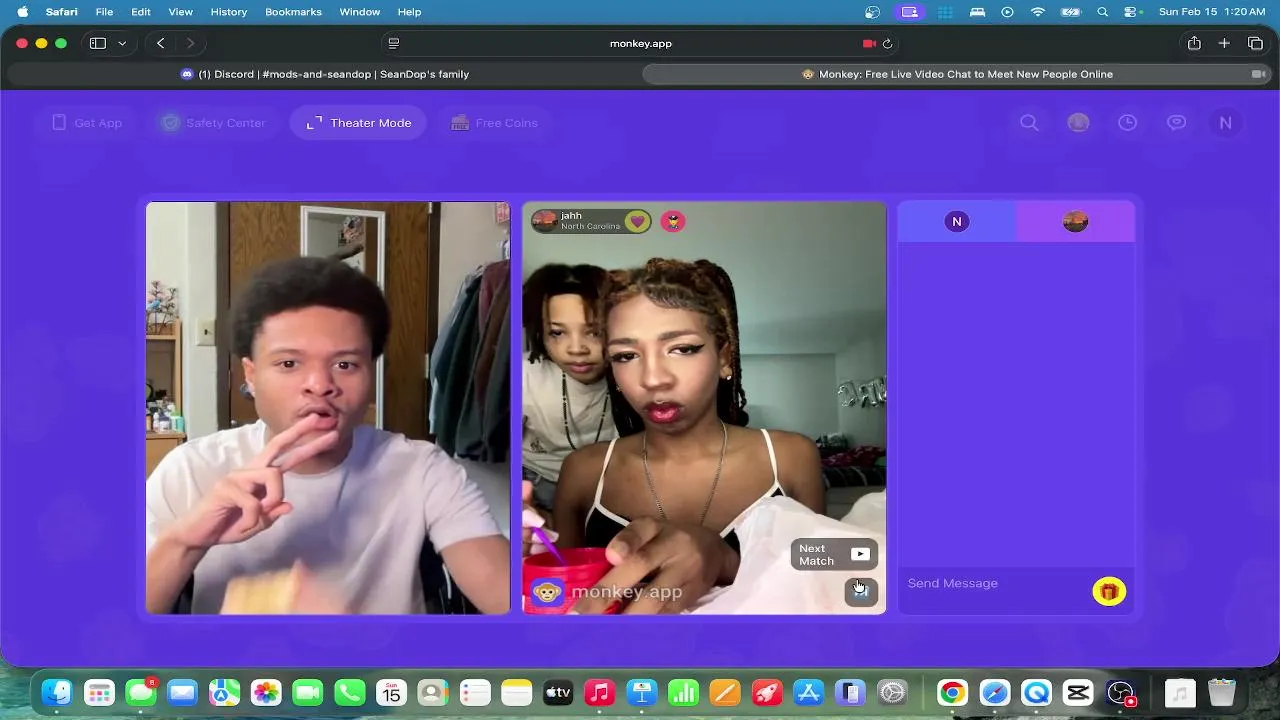Click the search icon in Monkey header
This screenshot has width=1280, height=720.
click(x=1029, y=123)
